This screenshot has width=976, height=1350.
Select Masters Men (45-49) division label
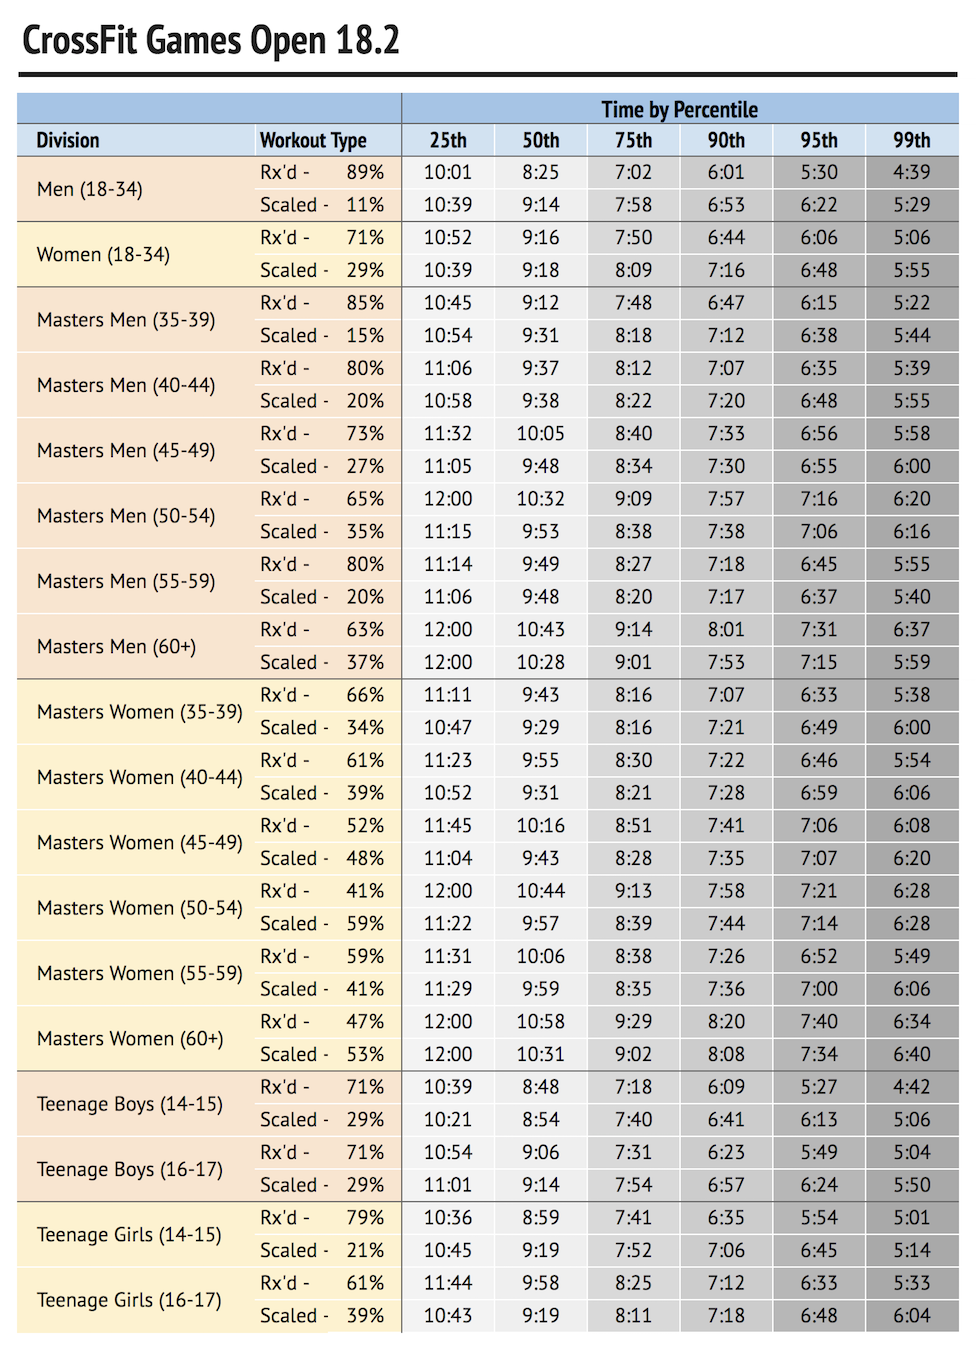click(126, 450)
